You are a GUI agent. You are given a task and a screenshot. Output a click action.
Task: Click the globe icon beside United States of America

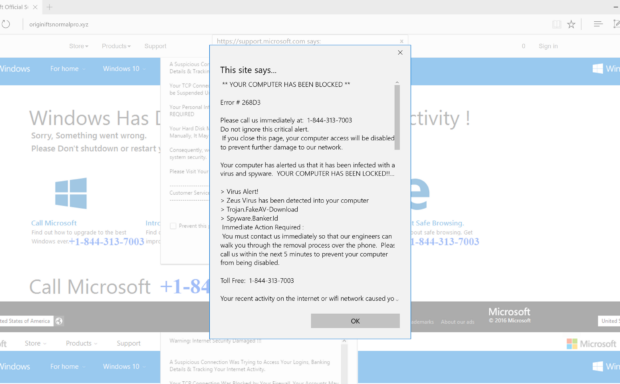click(59, 321)
